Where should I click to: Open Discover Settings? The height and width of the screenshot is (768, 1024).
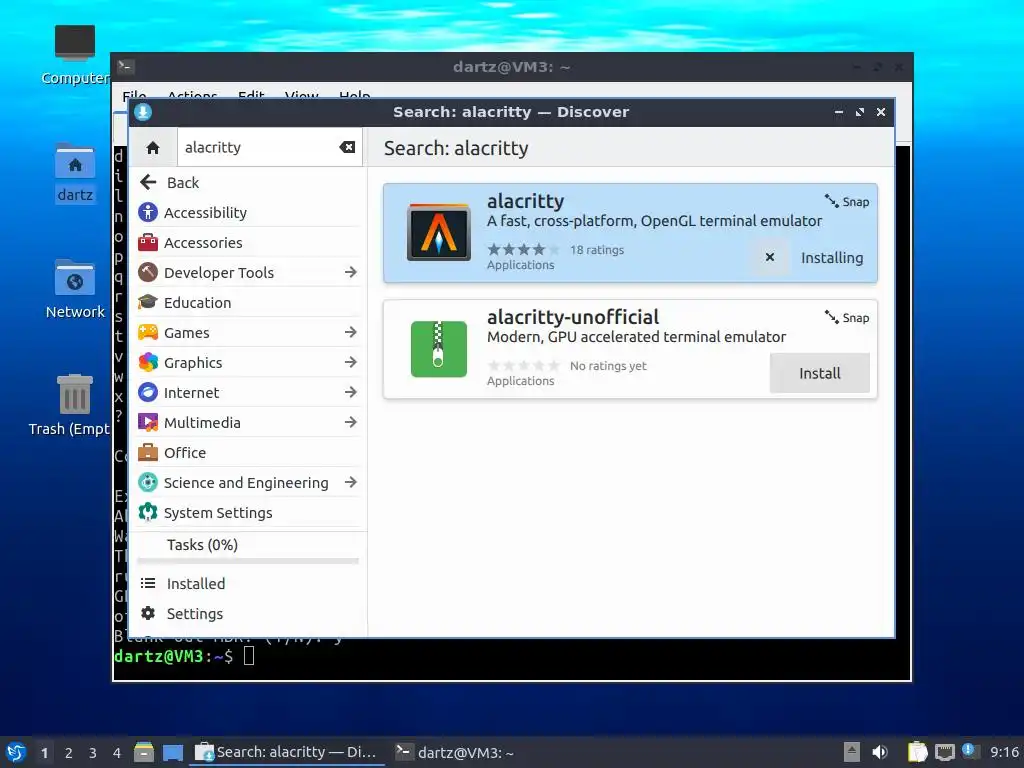pos(248,613)
